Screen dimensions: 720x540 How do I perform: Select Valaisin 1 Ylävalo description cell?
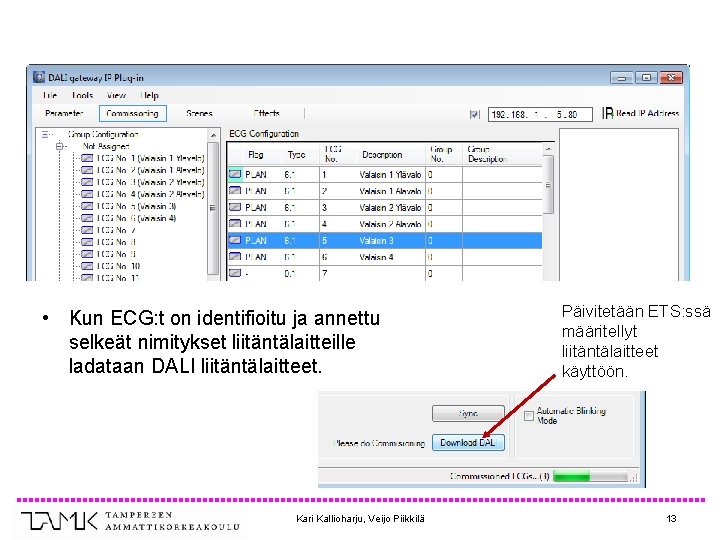[390, 174]
